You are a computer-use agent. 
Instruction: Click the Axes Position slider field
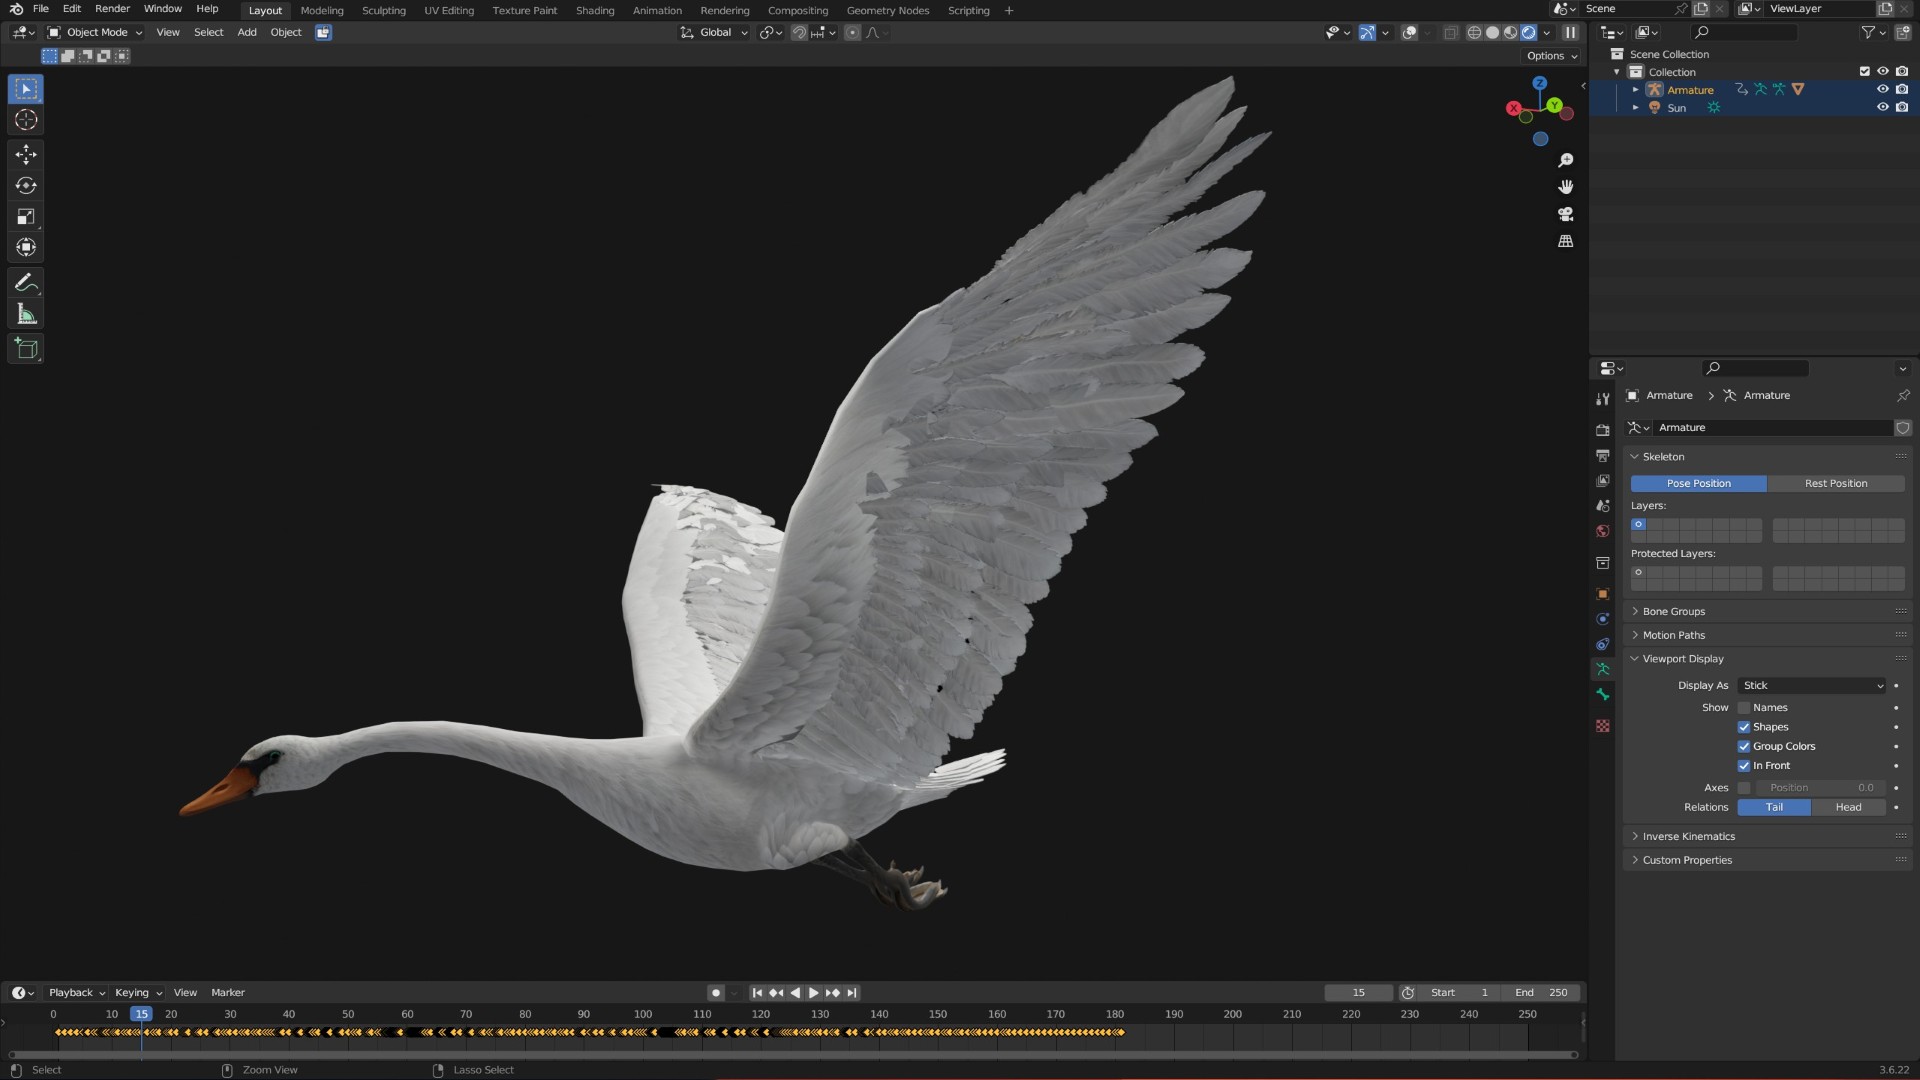[x=1820, y=788]
